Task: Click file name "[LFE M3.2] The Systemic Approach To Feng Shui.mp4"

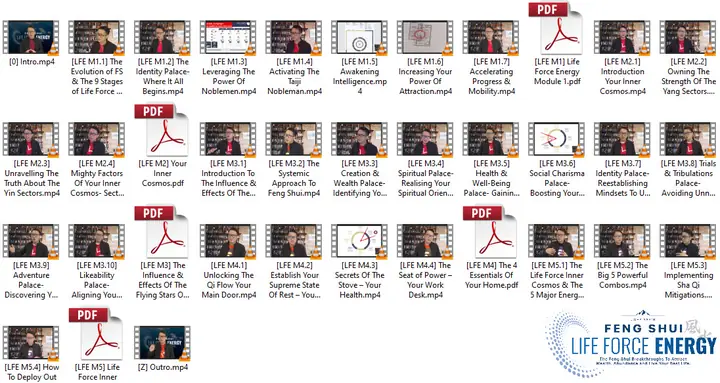Action: 294,178
